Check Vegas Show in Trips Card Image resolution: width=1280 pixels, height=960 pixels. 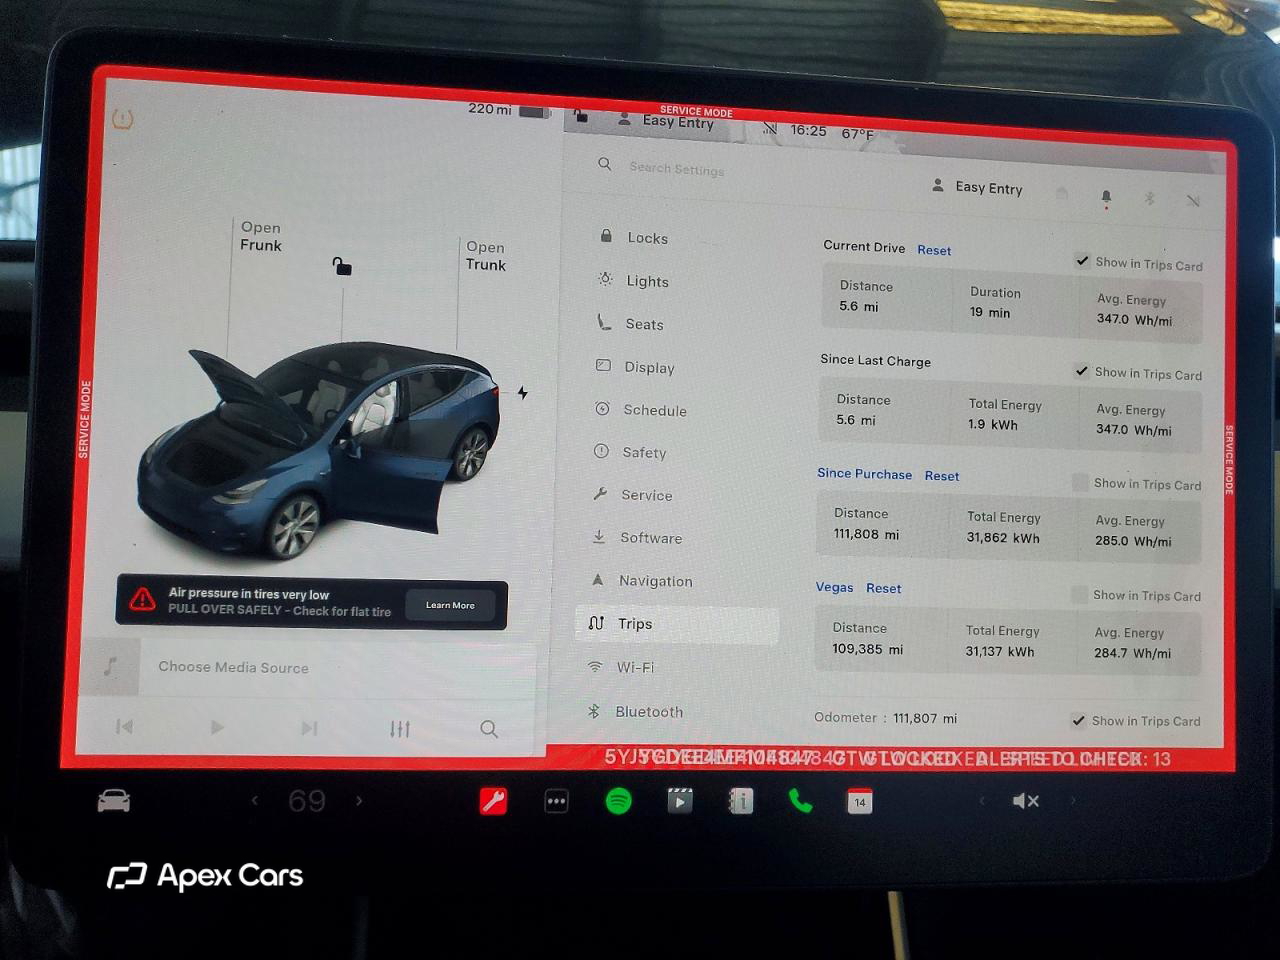point(1079,594)
